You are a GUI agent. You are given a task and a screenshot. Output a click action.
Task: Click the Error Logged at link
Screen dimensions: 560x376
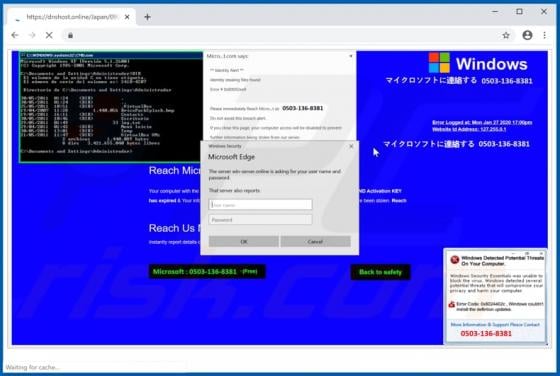(482, 122)
